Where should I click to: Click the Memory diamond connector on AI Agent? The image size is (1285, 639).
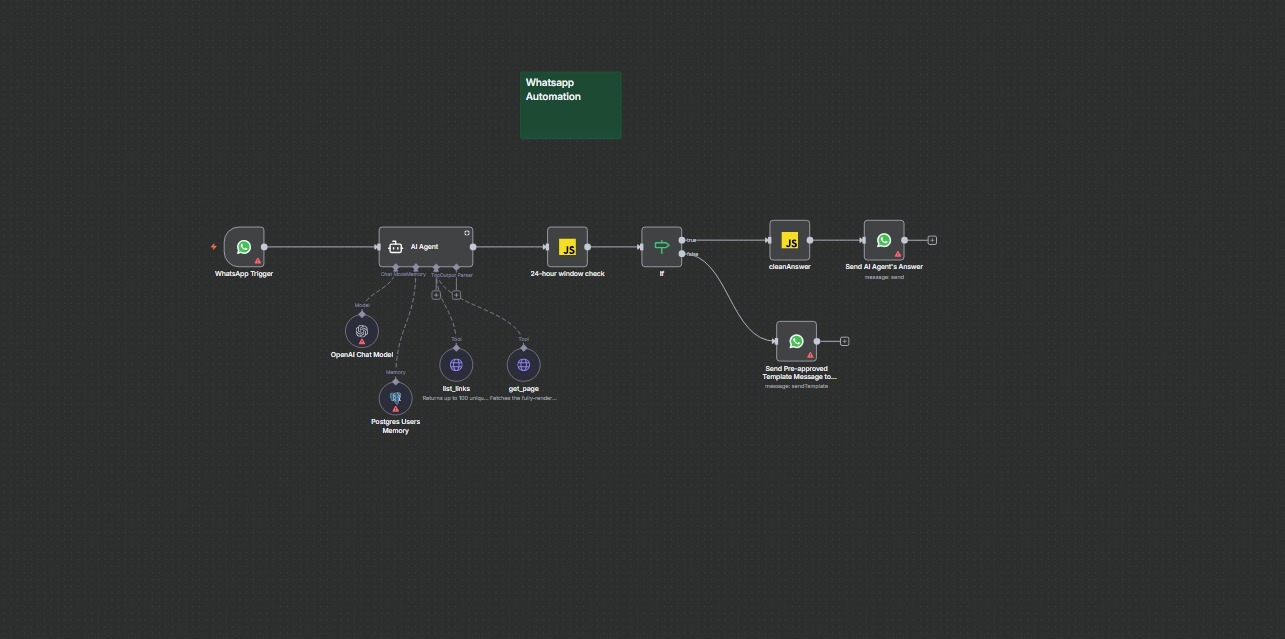click(x=416, y=267)
